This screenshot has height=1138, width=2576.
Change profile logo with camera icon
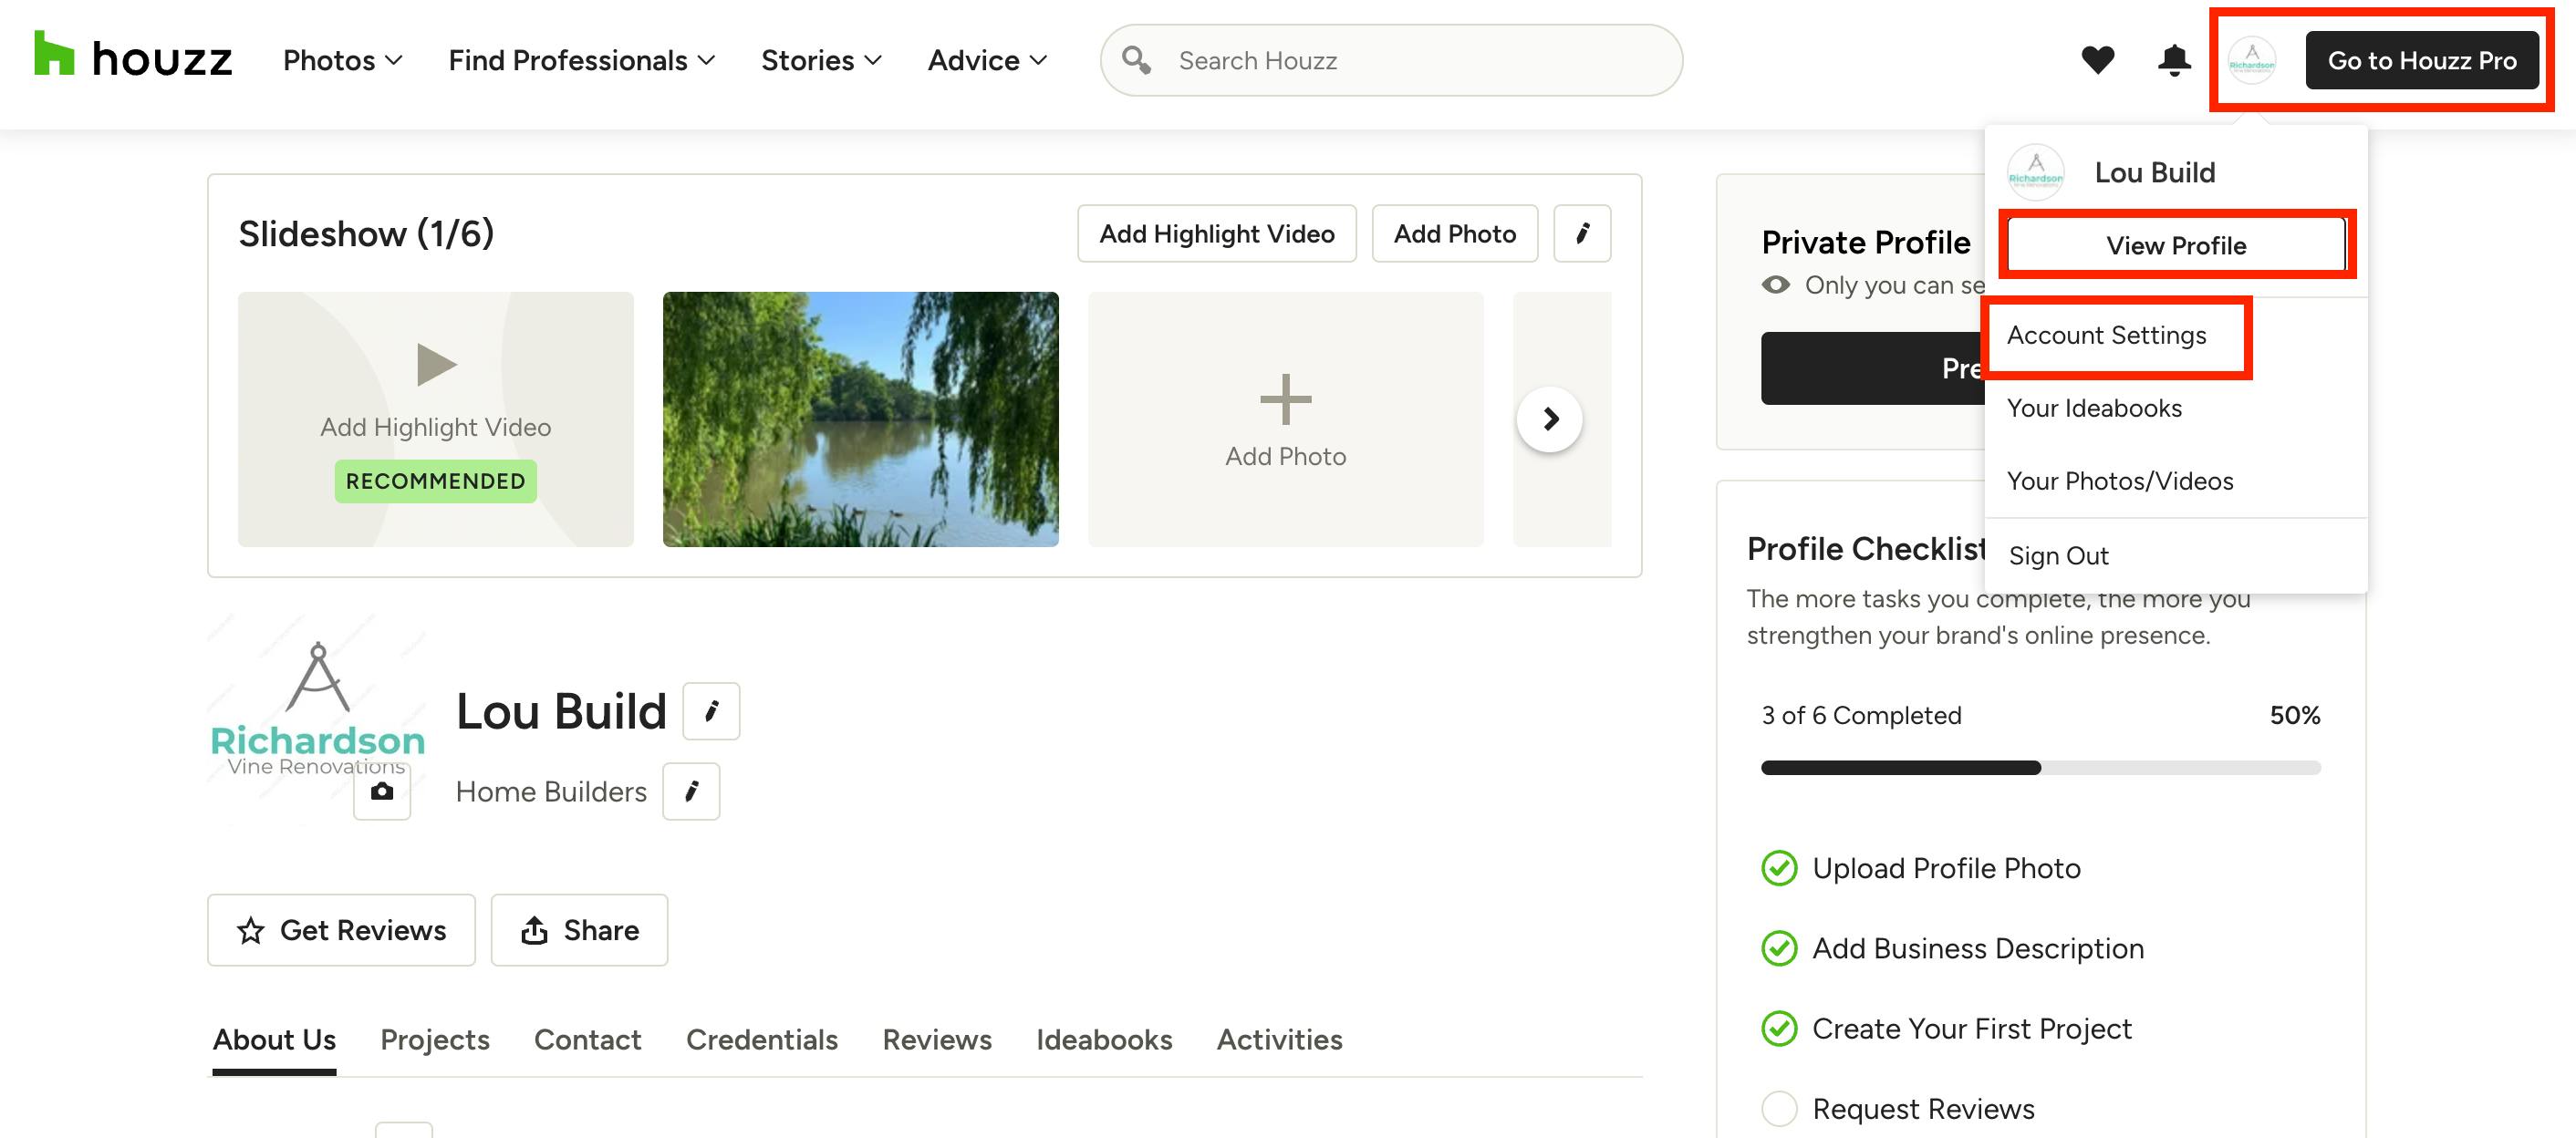point(382,792)
